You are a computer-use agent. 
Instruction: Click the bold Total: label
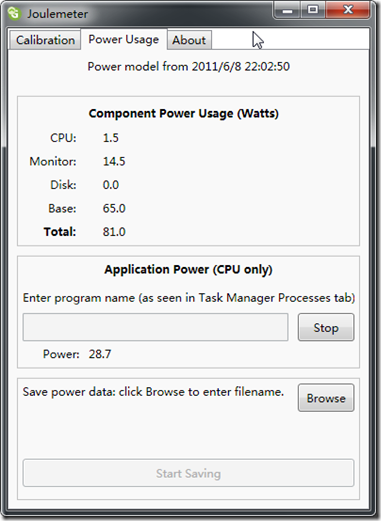[x=60, y=232]
